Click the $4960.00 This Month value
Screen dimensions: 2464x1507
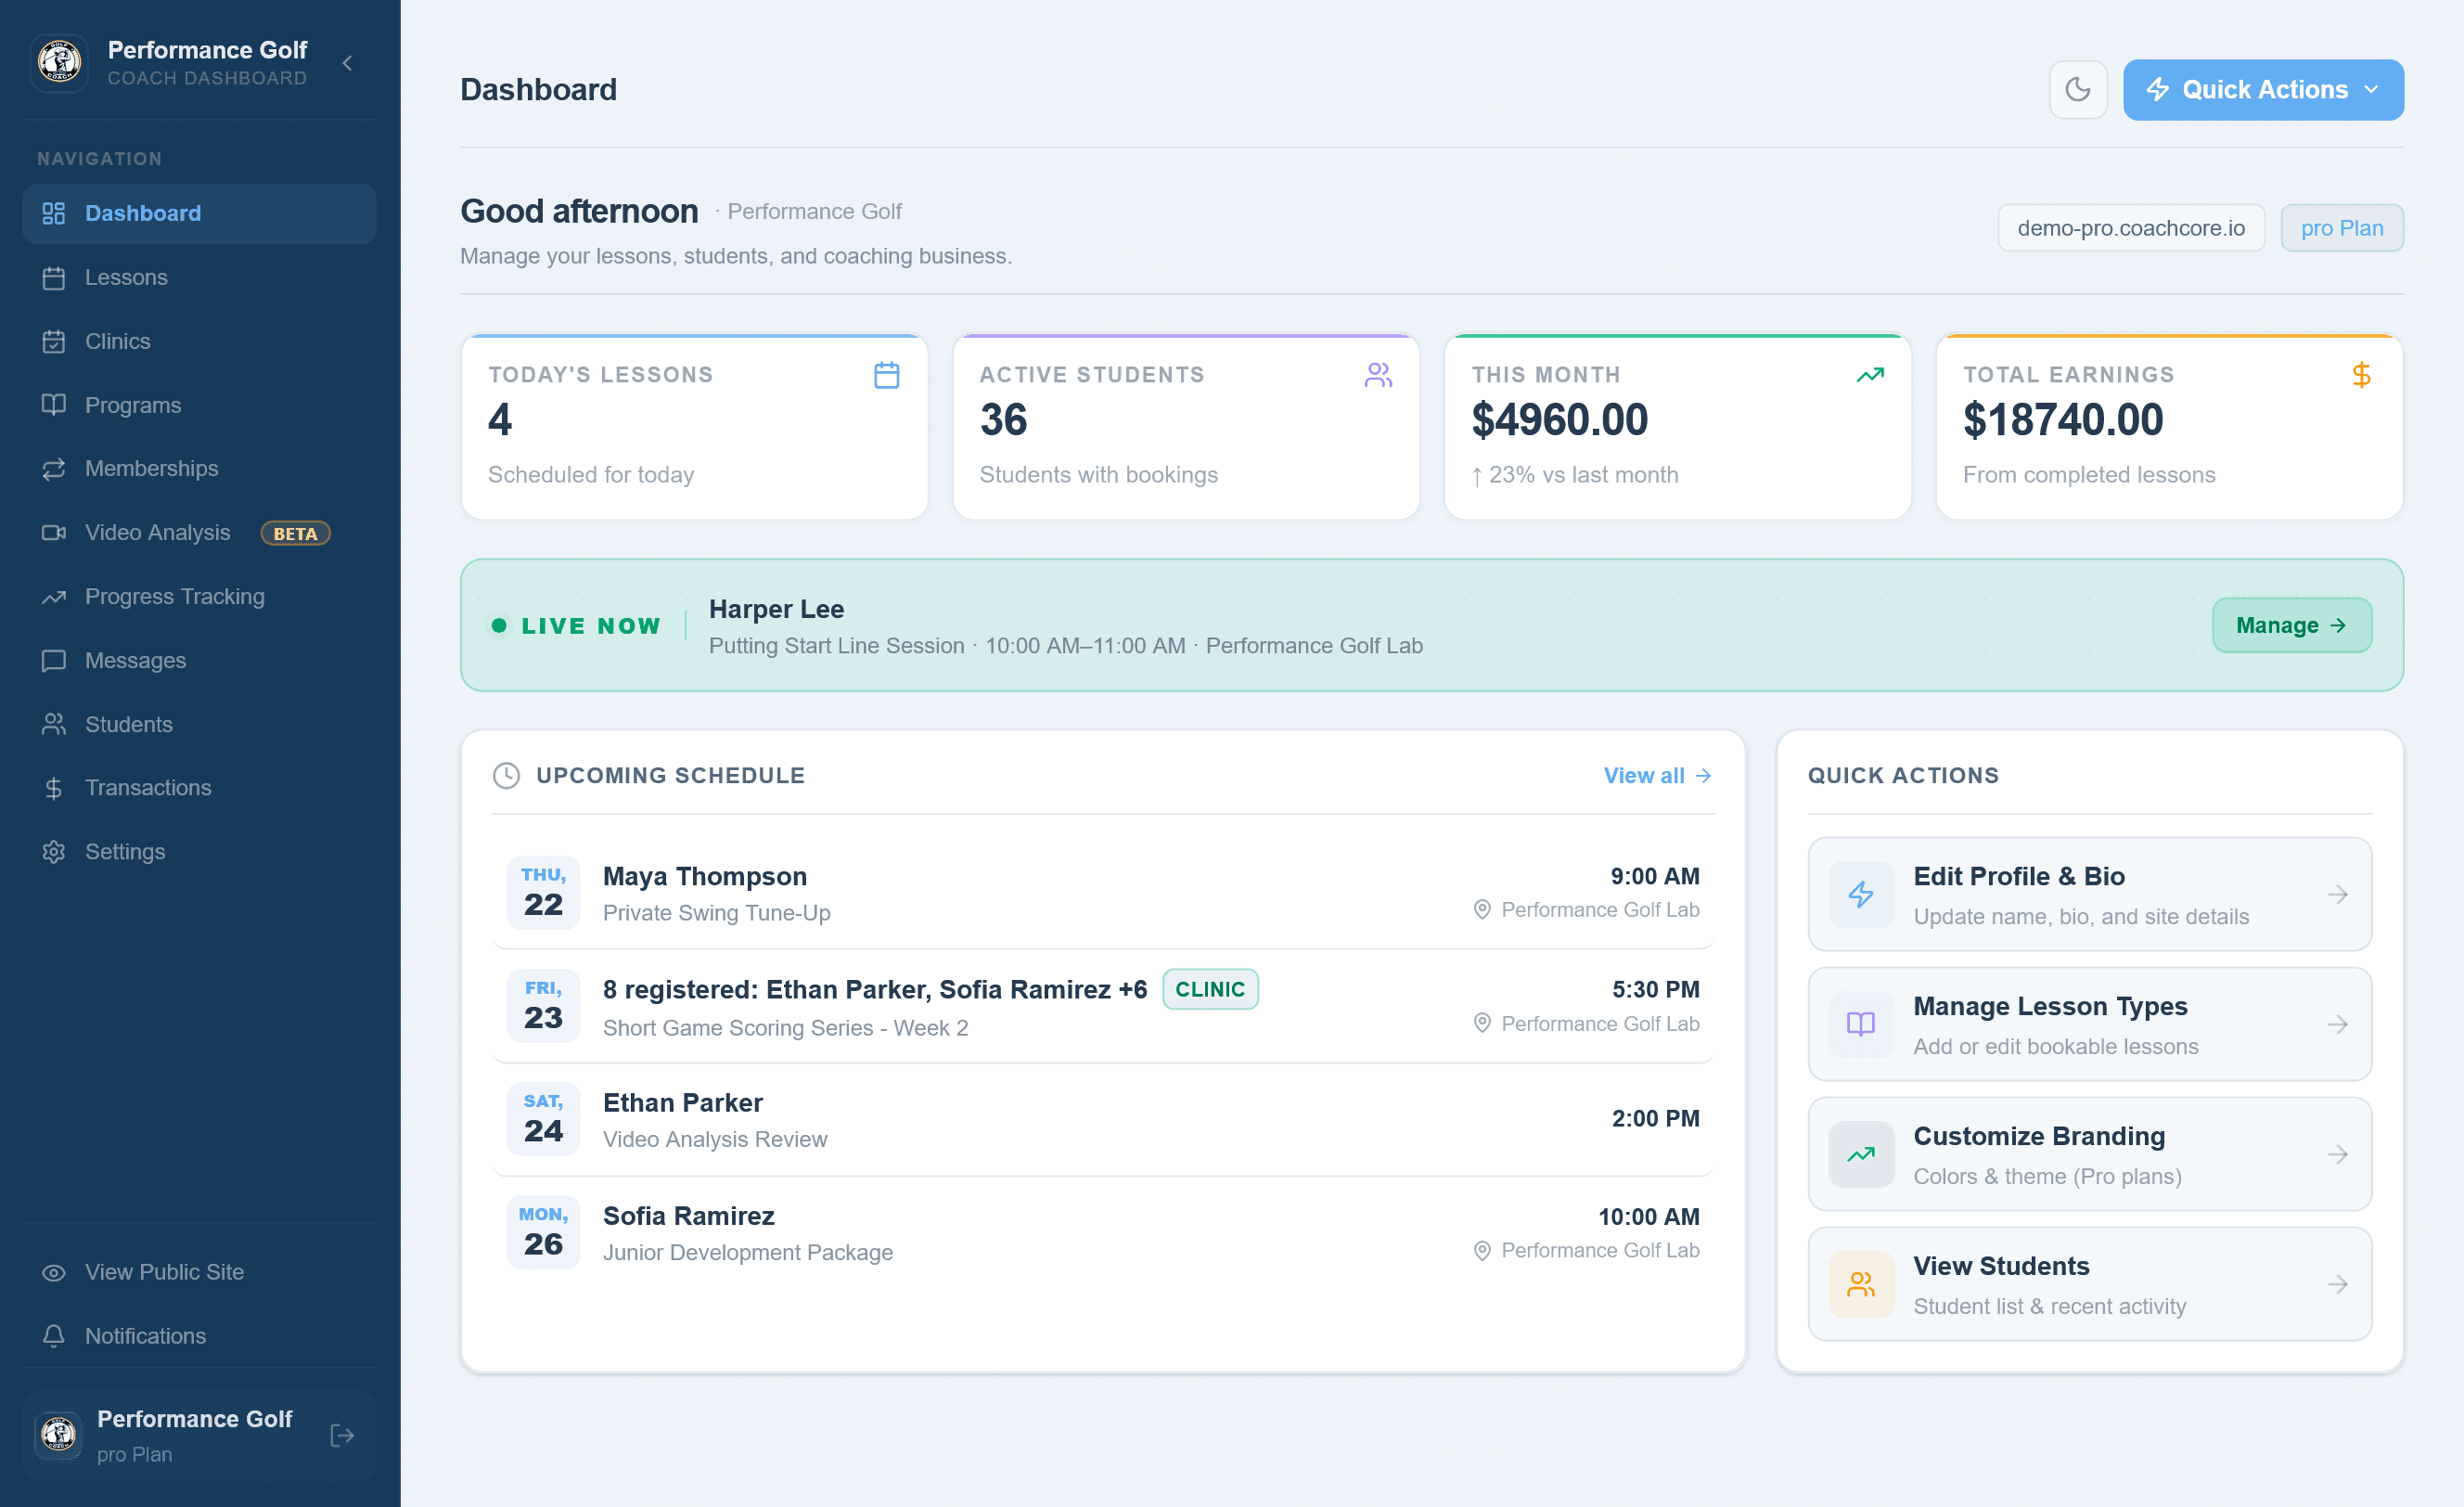coord(1559,420)
